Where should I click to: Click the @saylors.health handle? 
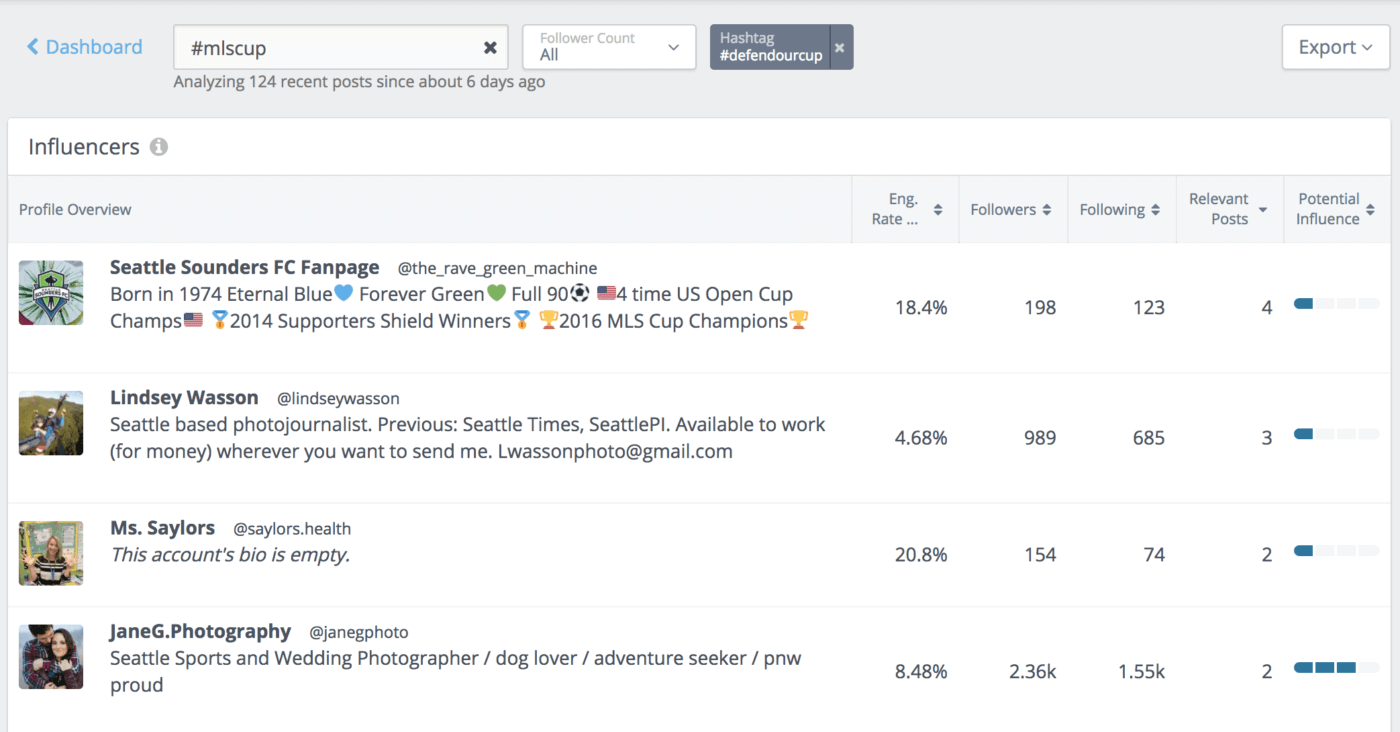(x=291, y=528)
